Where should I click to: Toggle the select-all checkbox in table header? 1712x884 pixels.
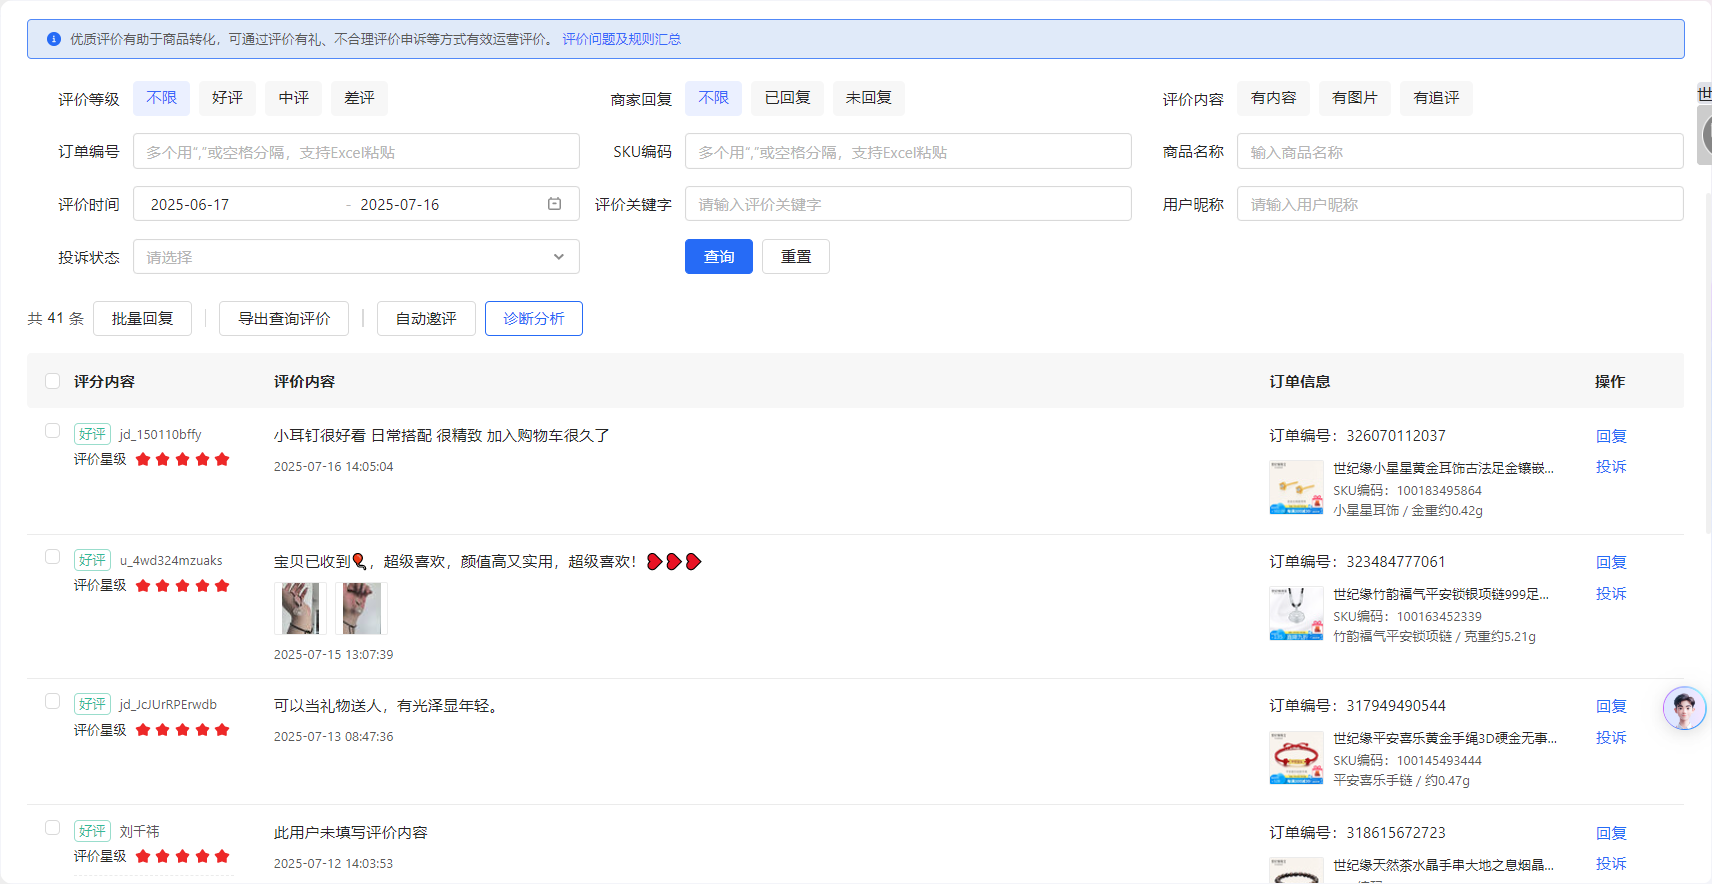point(53,381)
